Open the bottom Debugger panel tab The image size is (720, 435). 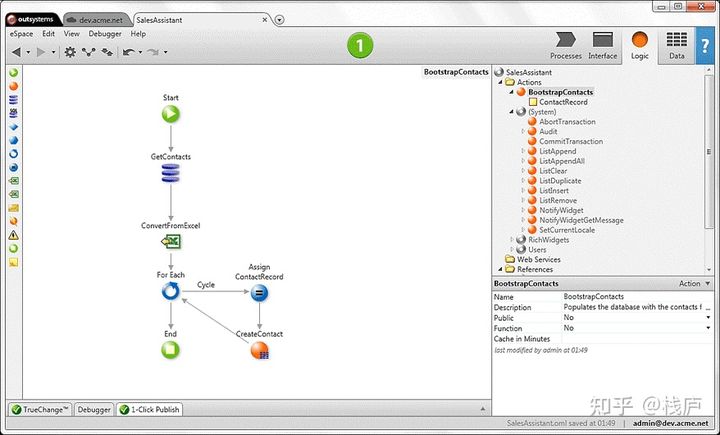(94, 409)
